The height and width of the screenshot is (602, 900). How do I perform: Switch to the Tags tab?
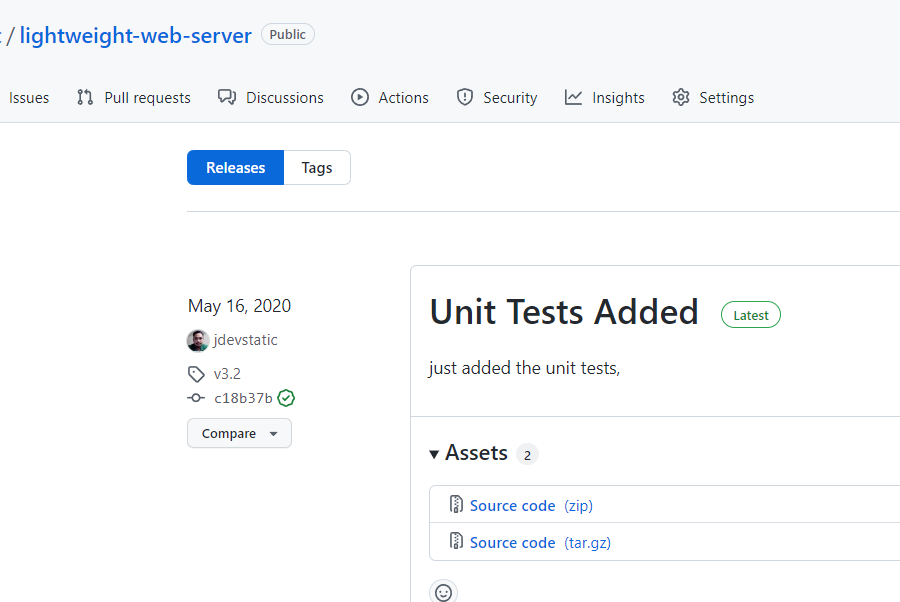tap(317, 167)
